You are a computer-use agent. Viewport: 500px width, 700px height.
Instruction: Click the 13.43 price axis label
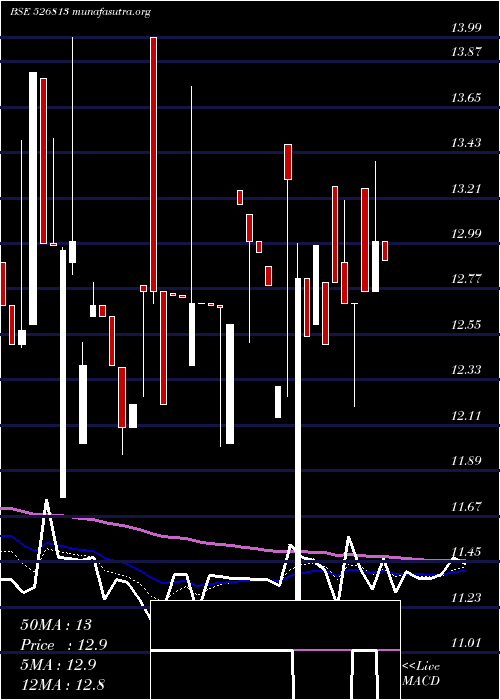point(466,143)
